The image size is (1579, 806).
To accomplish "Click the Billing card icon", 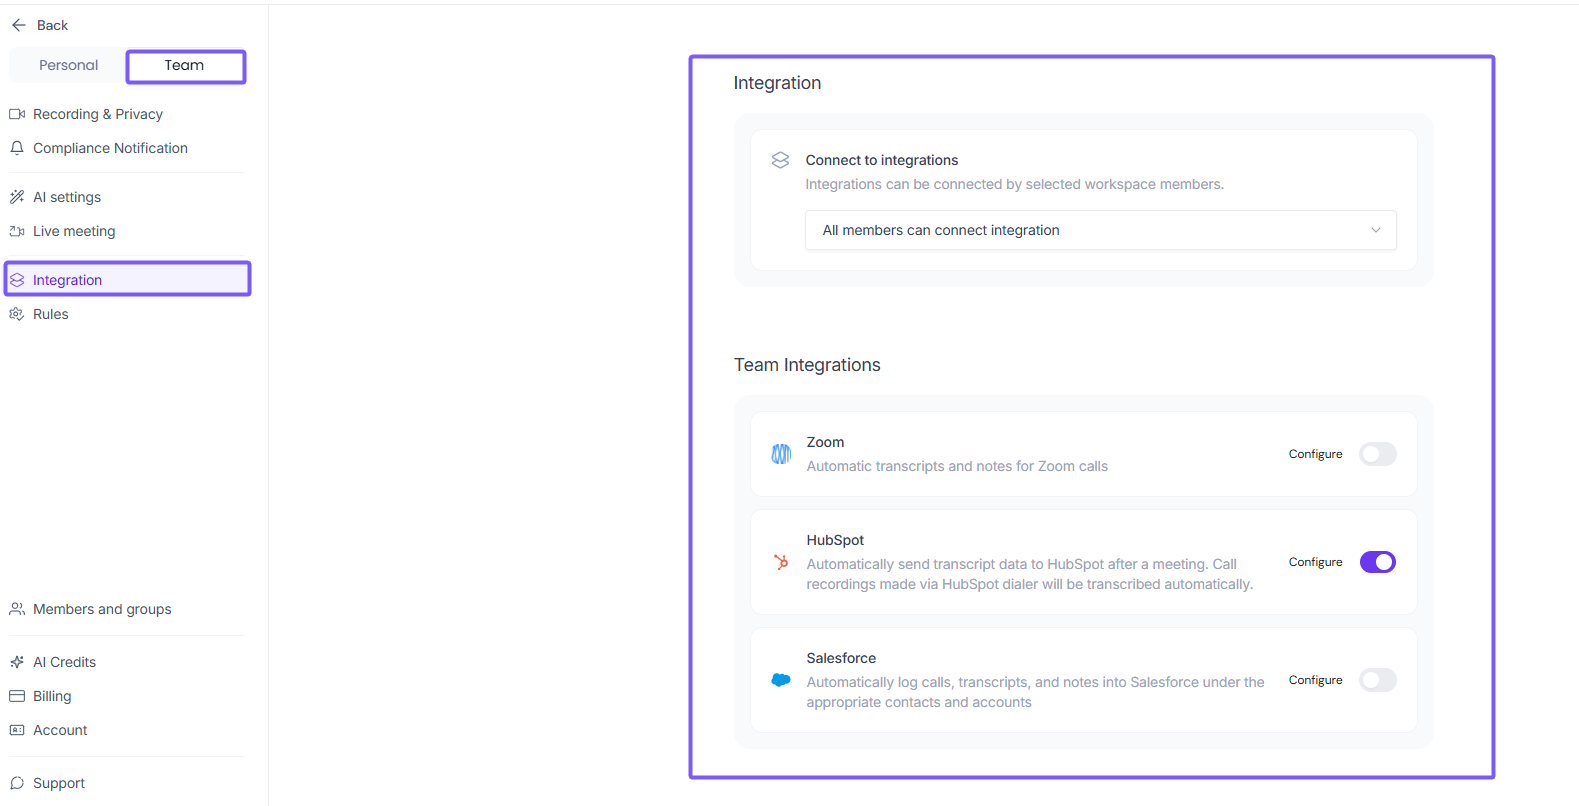I will pyautogui.click(x=17, y=696).
